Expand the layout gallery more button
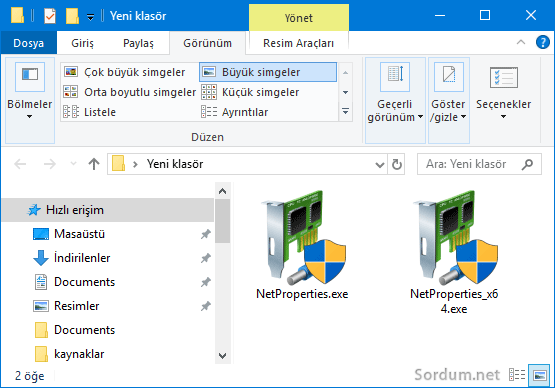Image resolution: width=555 pixels, height=388 pixels. 345,112
